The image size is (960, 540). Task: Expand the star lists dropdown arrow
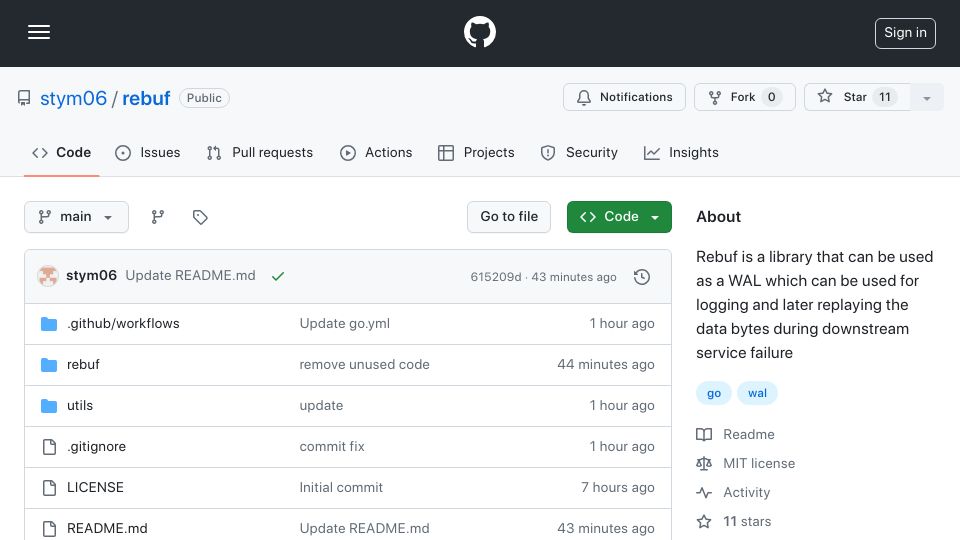pyautogui.click(x=927, y=98)
